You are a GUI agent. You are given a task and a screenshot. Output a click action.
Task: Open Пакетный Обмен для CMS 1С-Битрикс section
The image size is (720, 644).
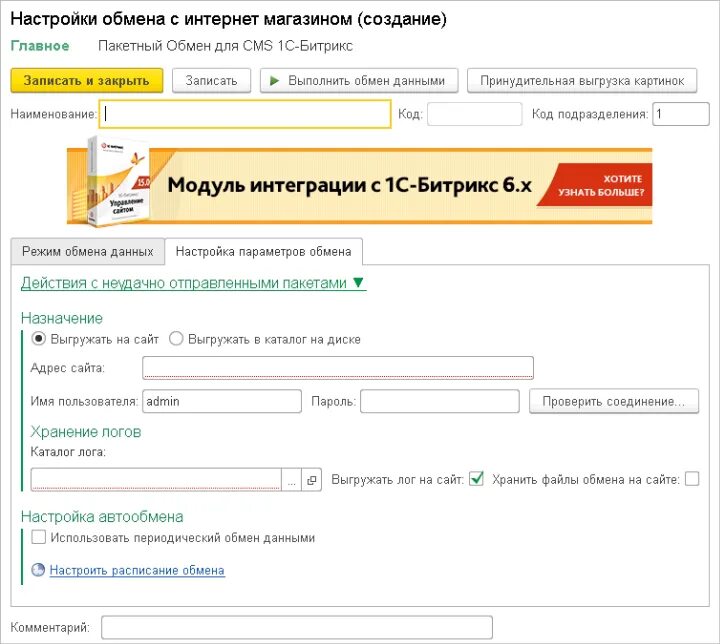(x=225, y=46)
